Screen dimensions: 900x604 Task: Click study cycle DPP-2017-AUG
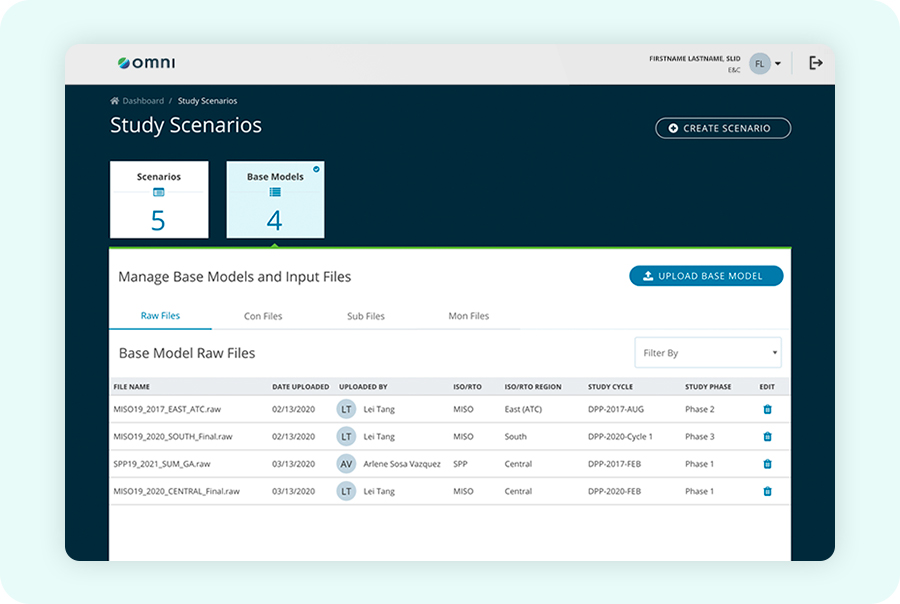point(616,409)
